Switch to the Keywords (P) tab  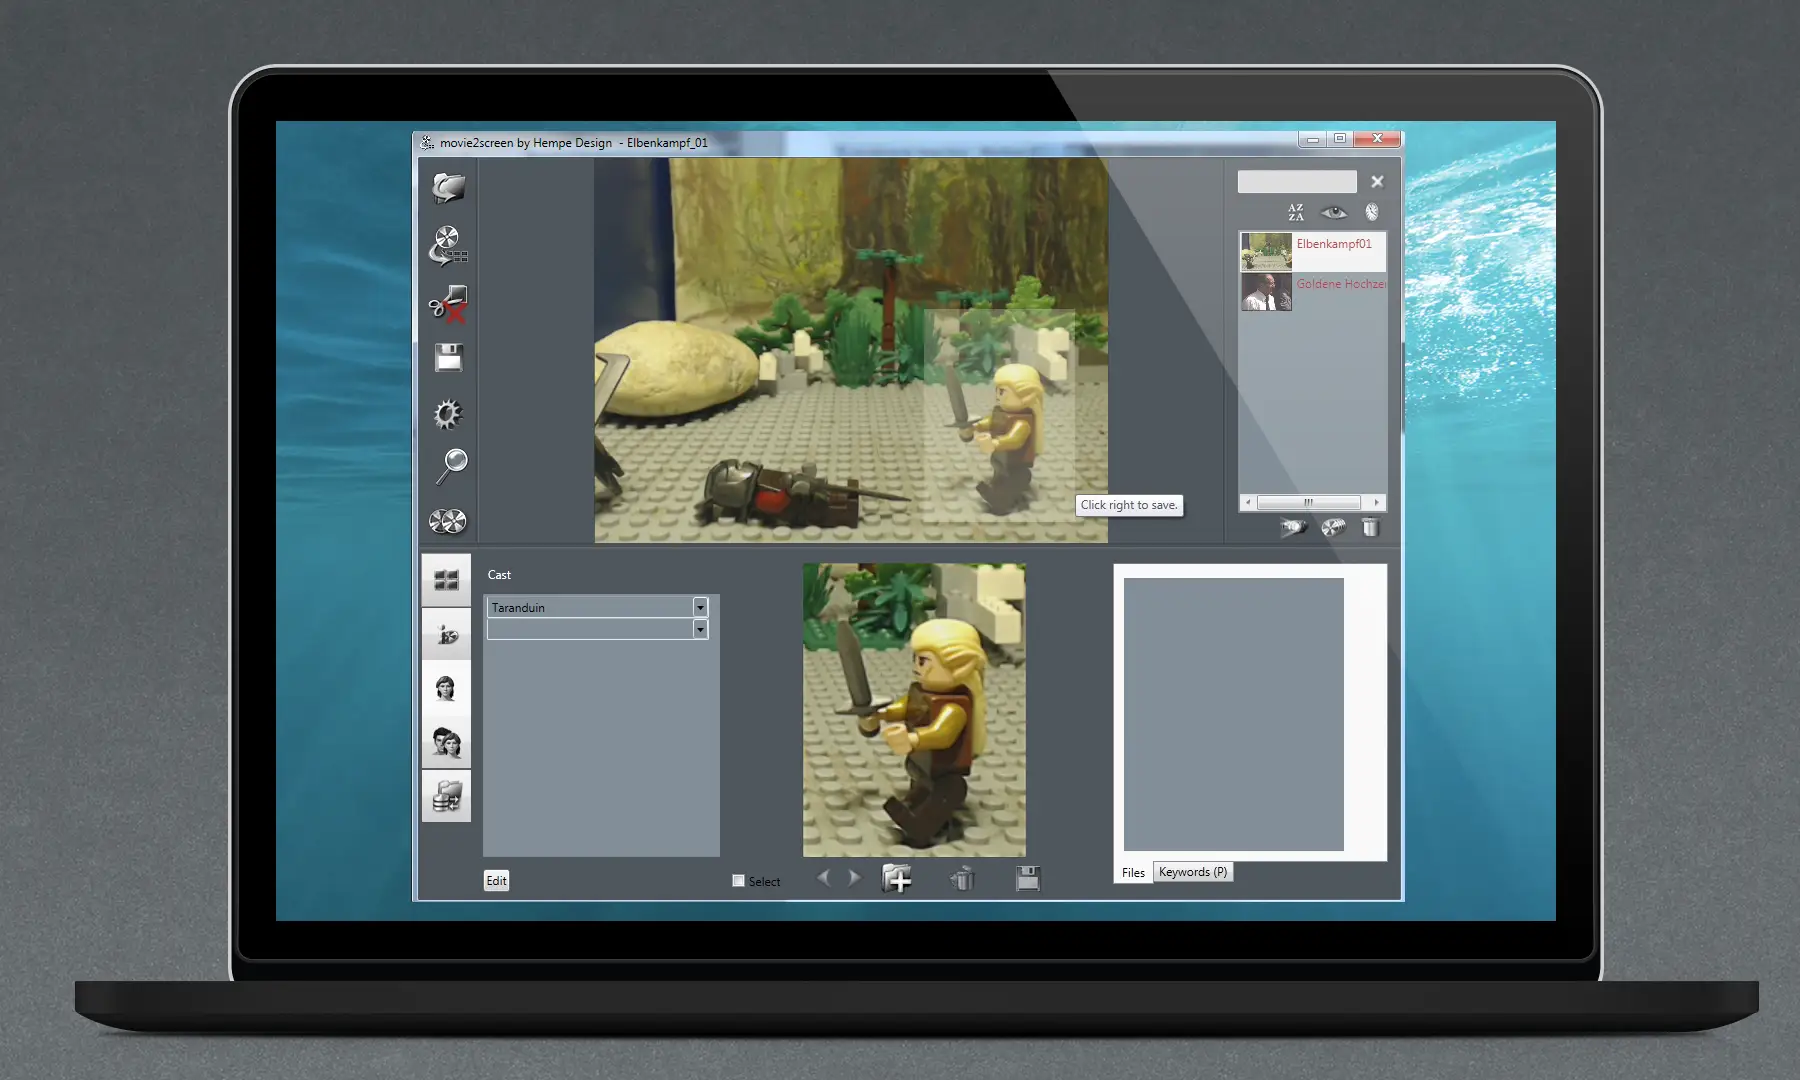pyautogui.click(x=1192, y=872)
